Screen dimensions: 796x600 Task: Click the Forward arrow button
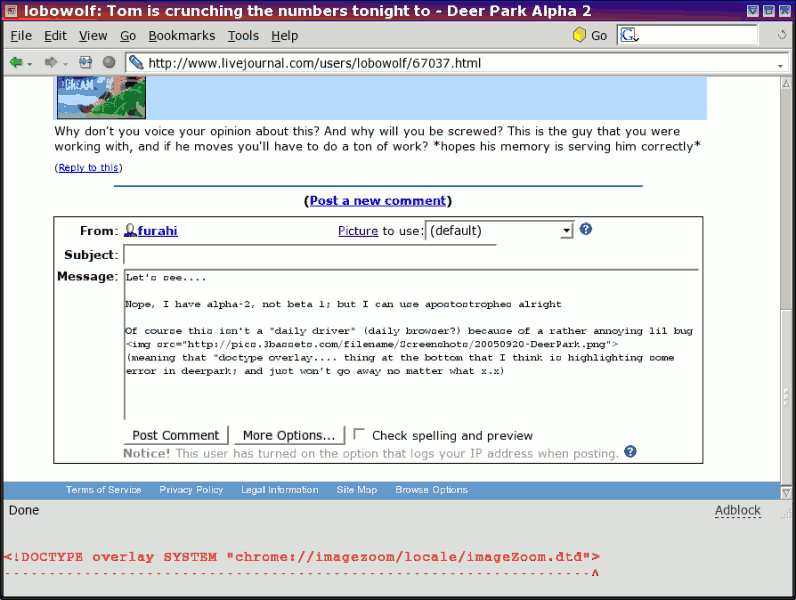click(51, 62)
